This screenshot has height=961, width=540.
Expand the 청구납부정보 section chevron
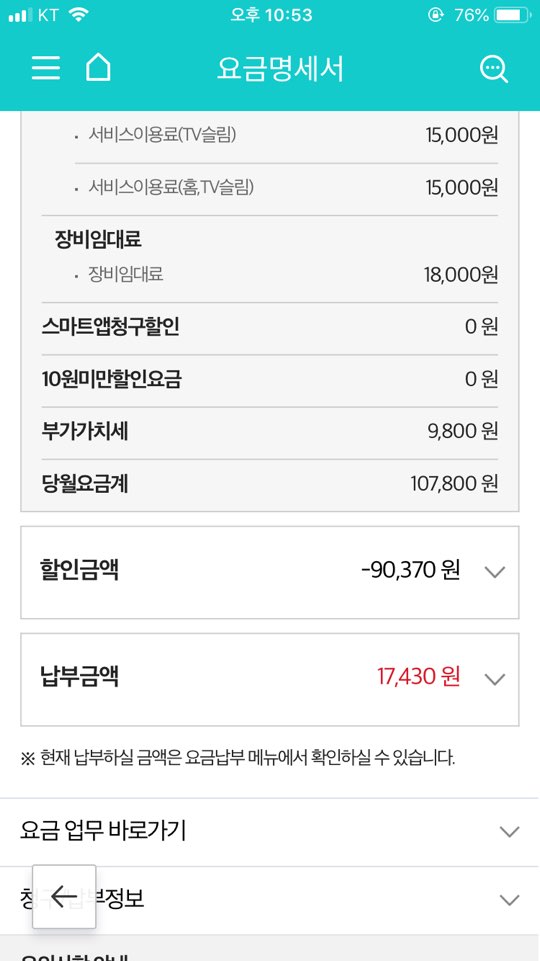509,900
